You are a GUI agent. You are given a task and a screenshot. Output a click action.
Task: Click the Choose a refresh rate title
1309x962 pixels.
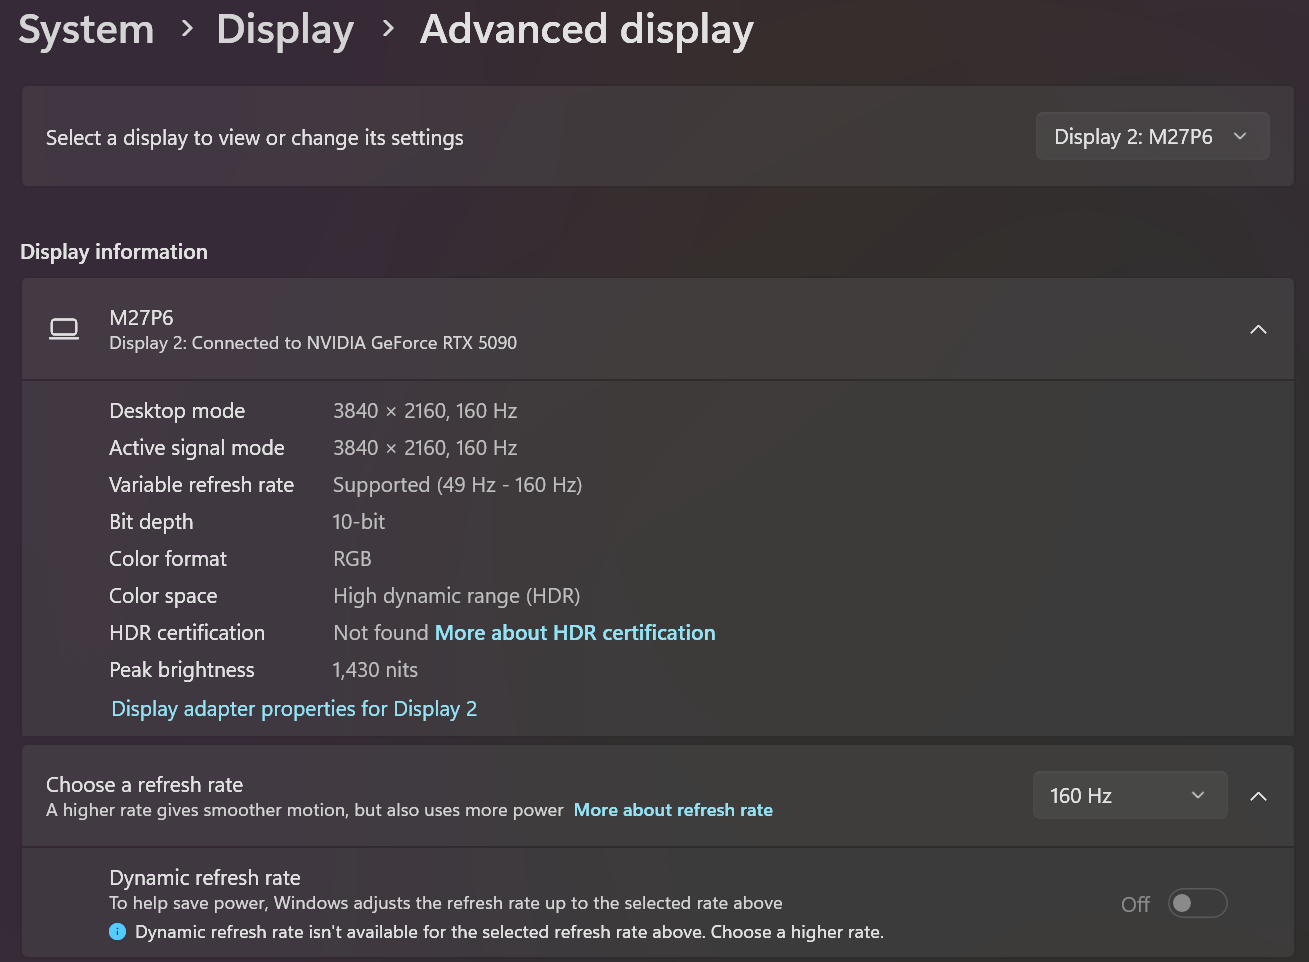[x=144, y=785]
